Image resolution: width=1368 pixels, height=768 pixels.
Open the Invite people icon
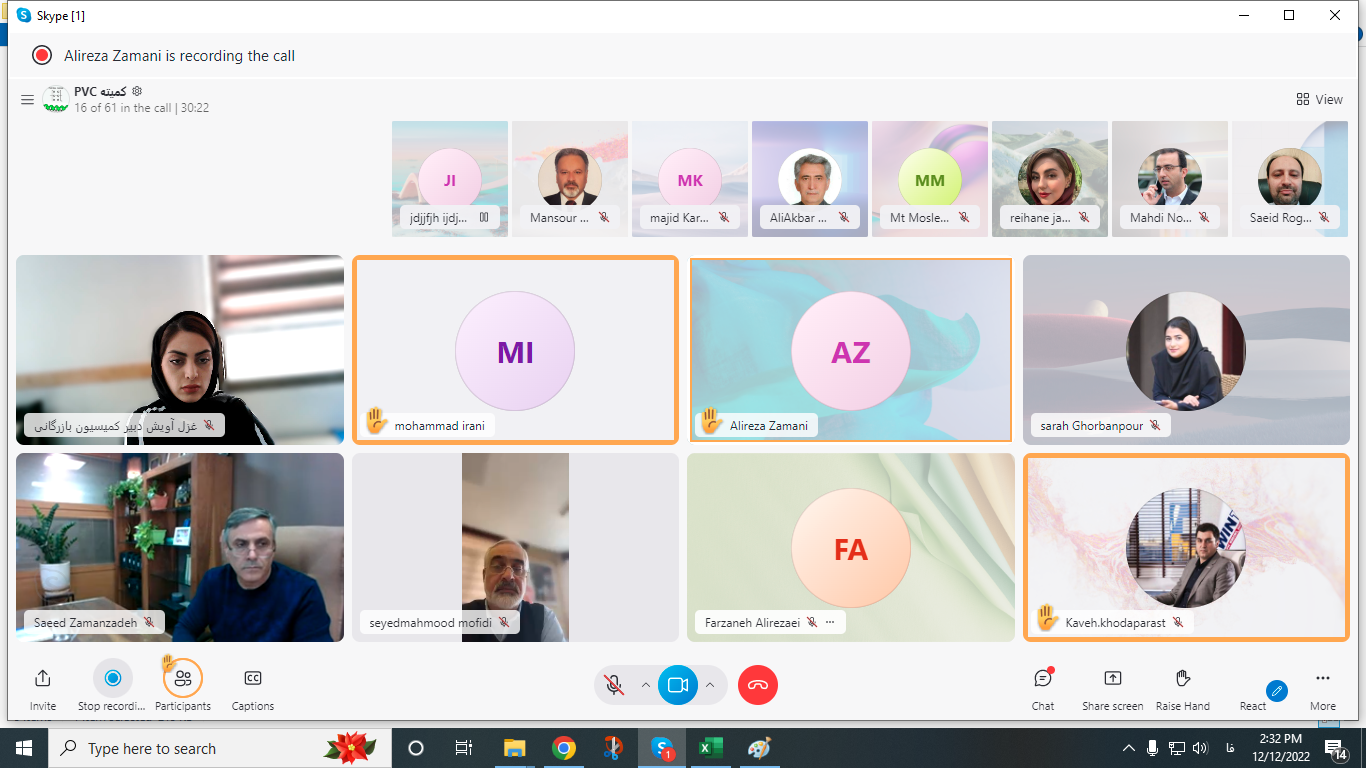[43, 680]
